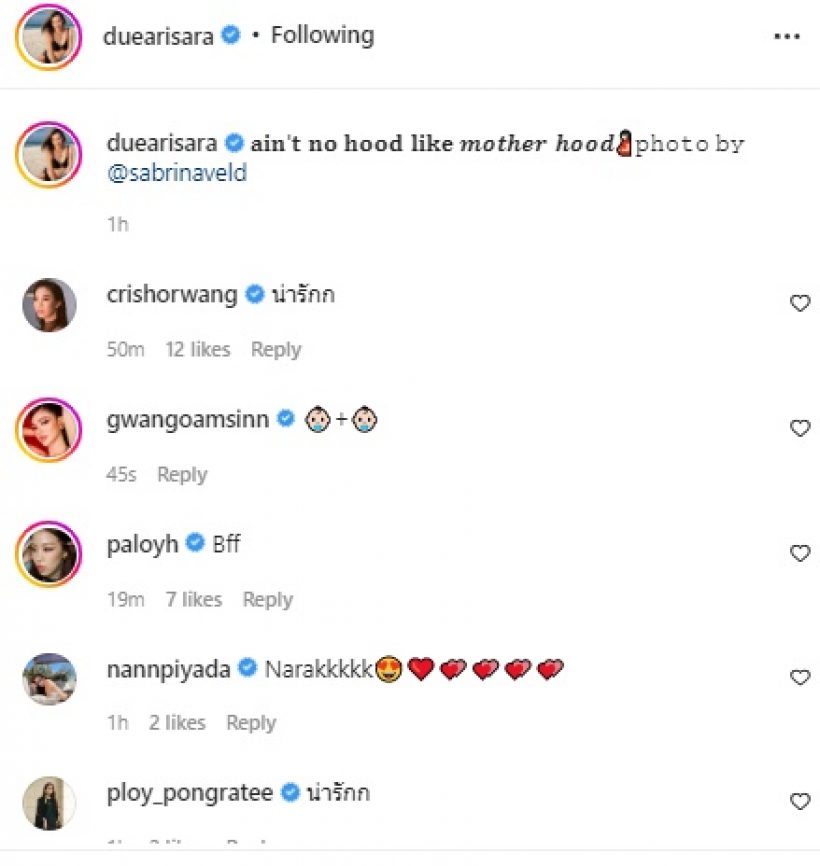View the 12 likes on crishorwang's comment

tap(198, 349)
